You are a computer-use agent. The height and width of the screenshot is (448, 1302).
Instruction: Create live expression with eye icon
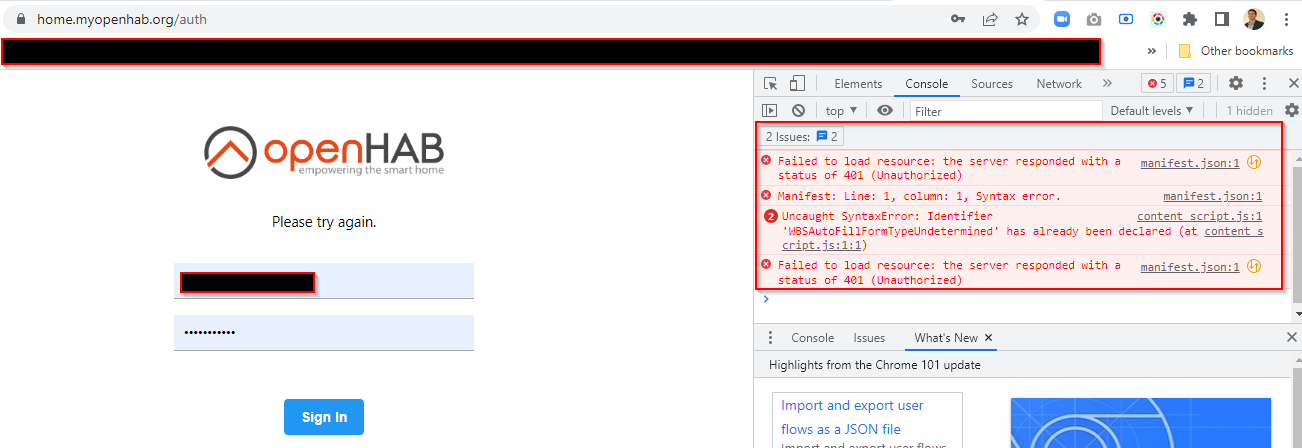885,111
